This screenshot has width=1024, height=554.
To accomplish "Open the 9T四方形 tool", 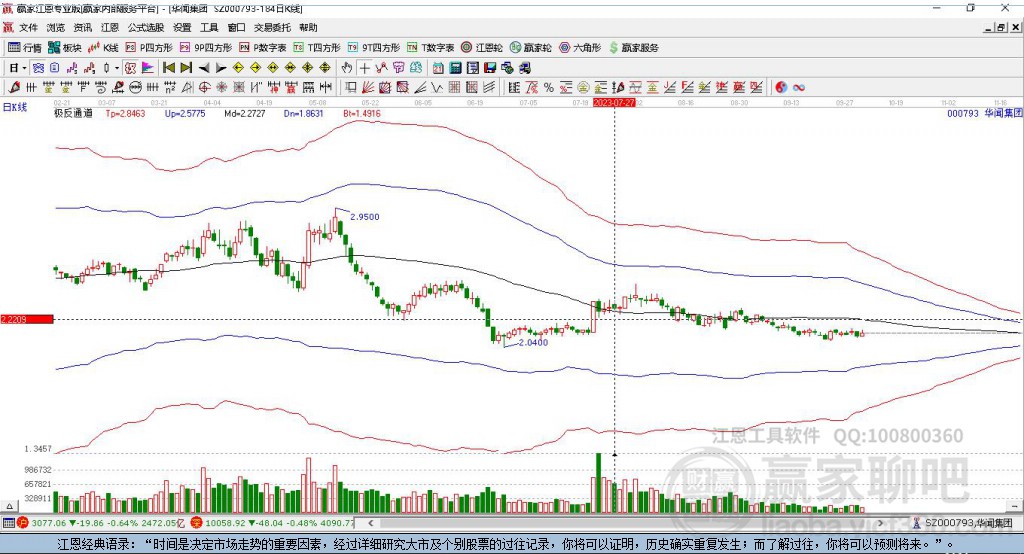I will (374, 48).
